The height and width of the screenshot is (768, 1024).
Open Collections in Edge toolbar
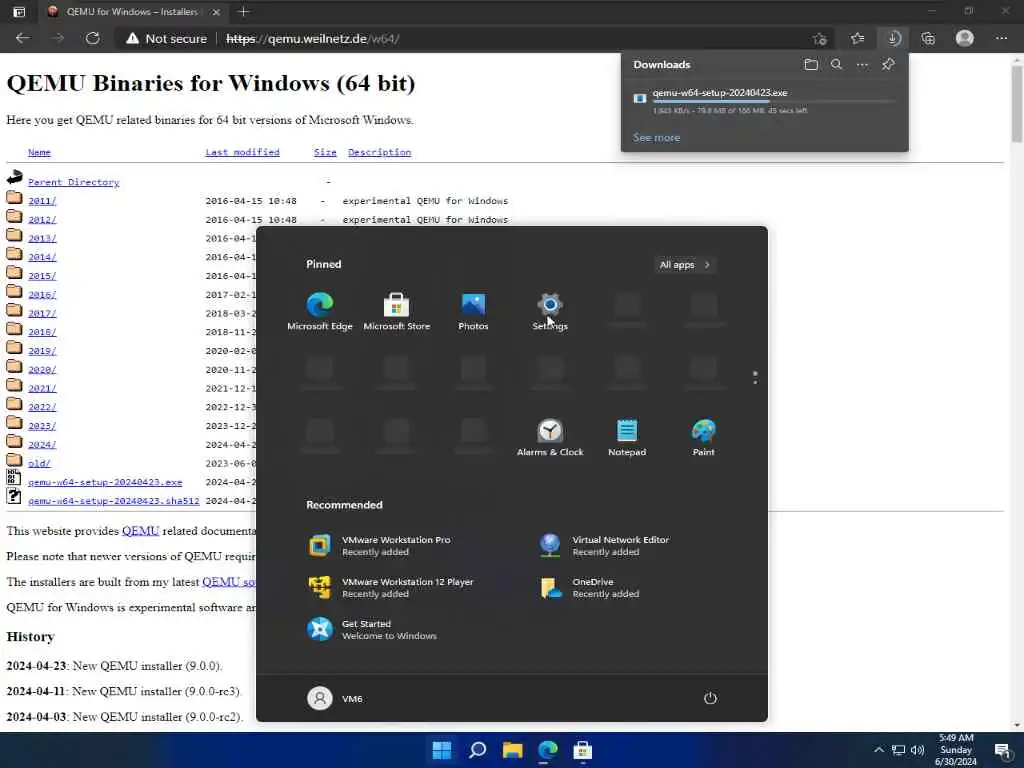coord(928,39)
